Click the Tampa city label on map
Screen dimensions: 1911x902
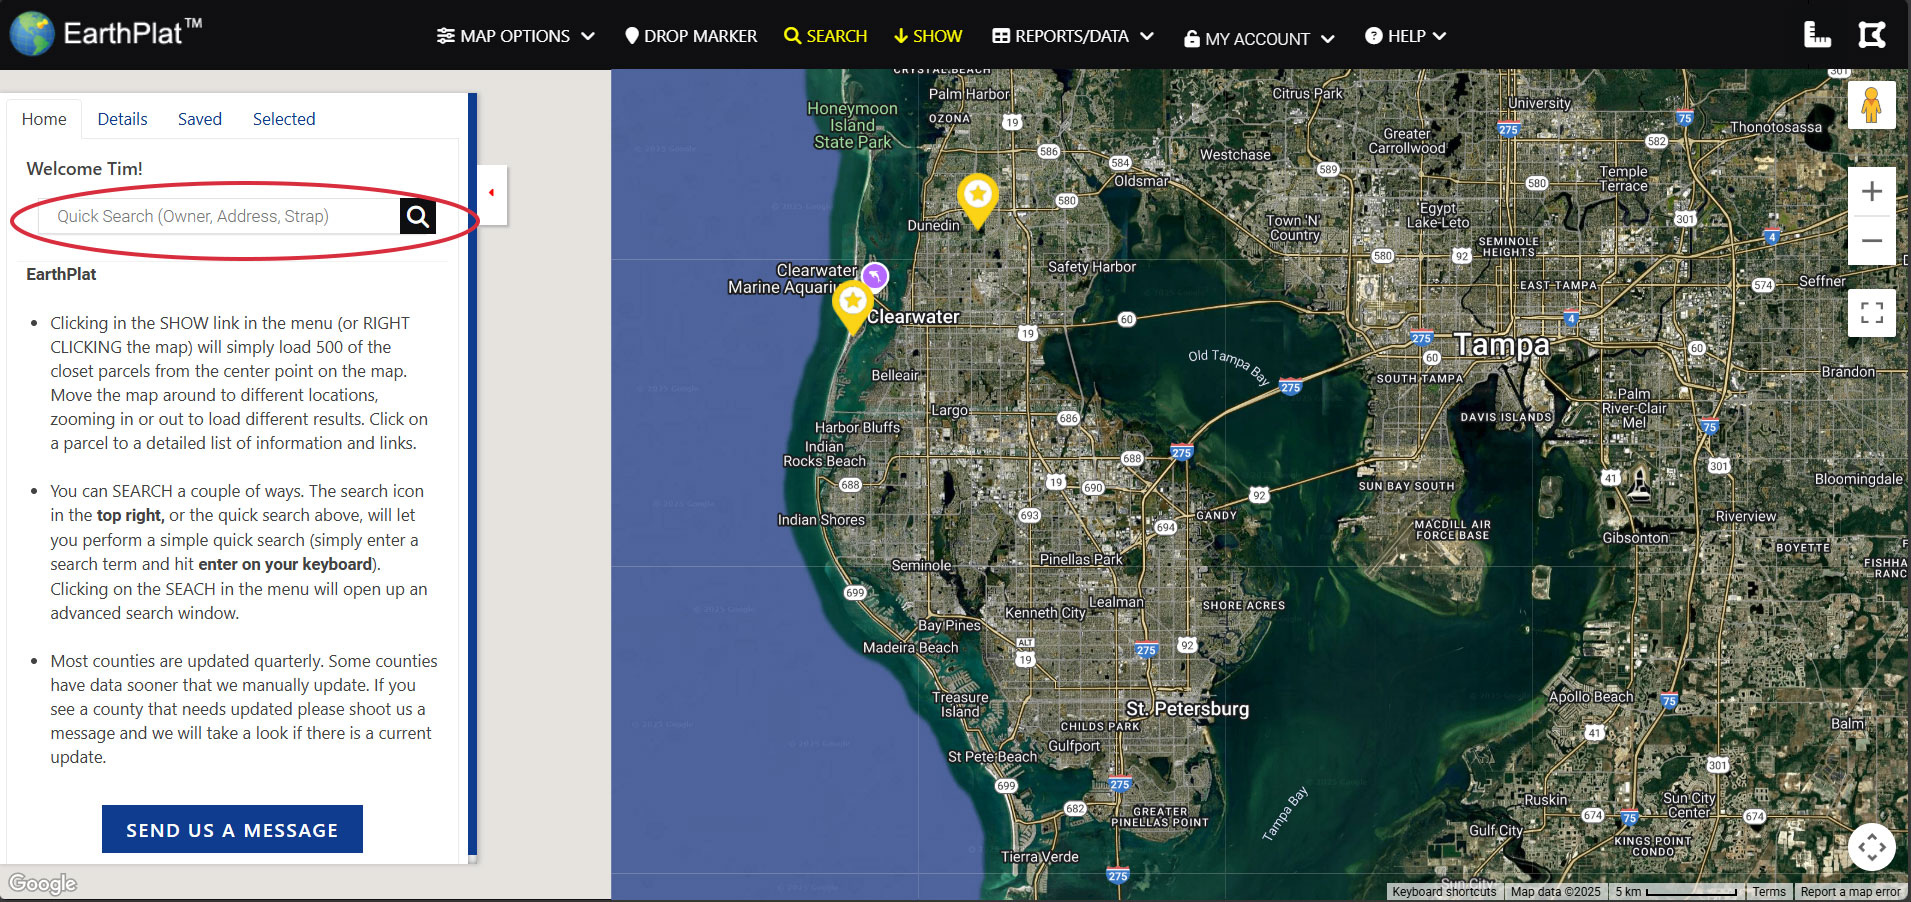click(x=1501, y=345)
